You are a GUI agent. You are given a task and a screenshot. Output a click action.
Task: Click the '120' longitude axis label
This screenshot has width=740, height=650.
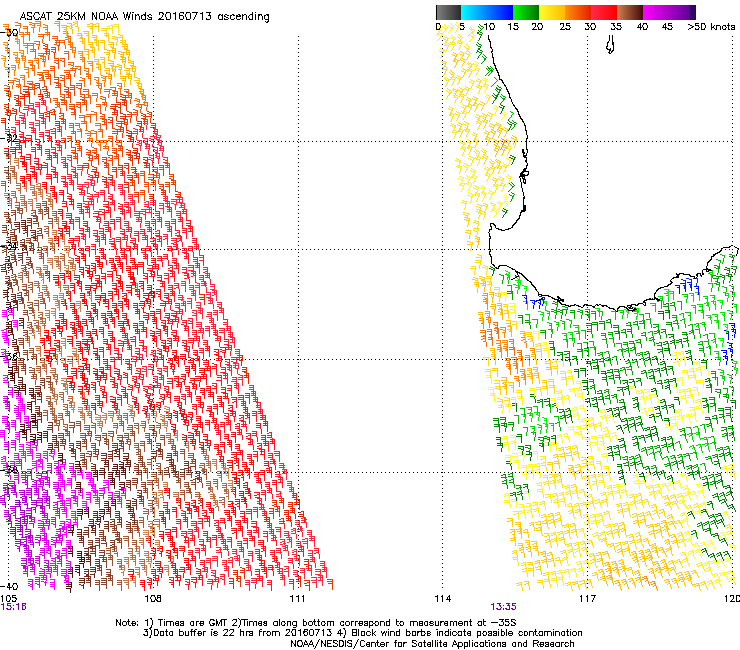[732, 599]
